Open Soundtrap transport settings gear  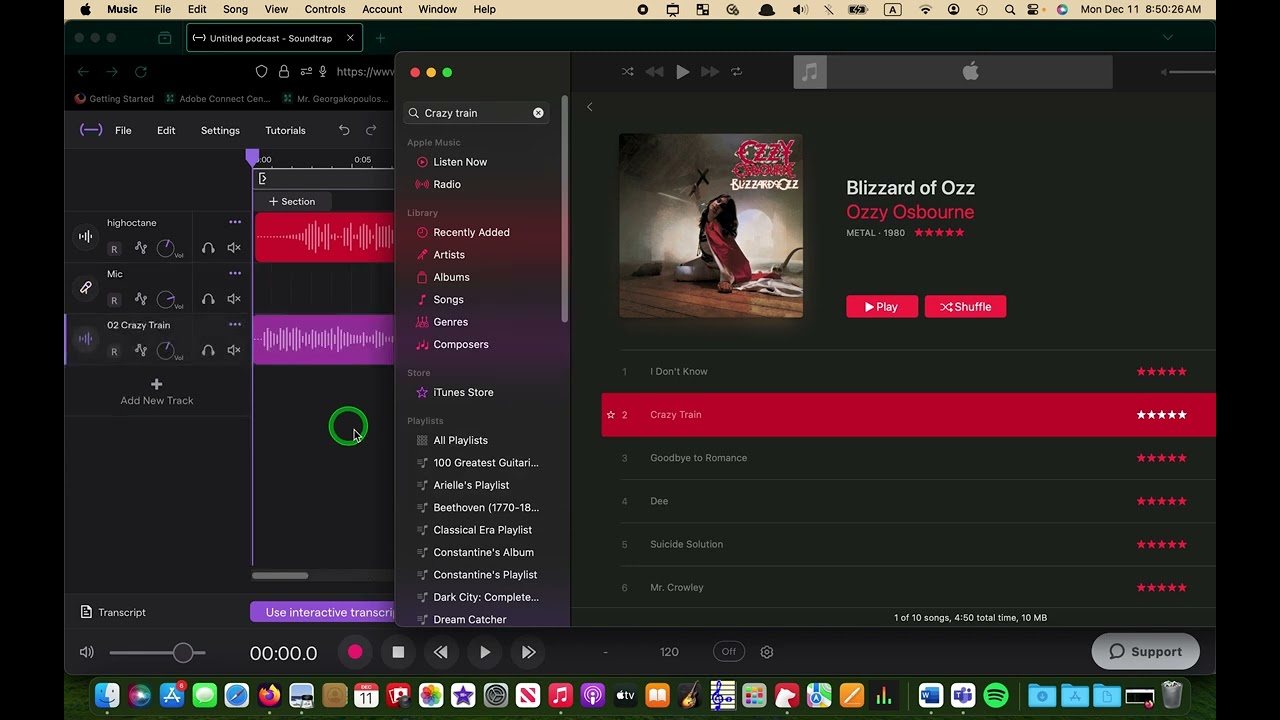(x=767, y=652)
